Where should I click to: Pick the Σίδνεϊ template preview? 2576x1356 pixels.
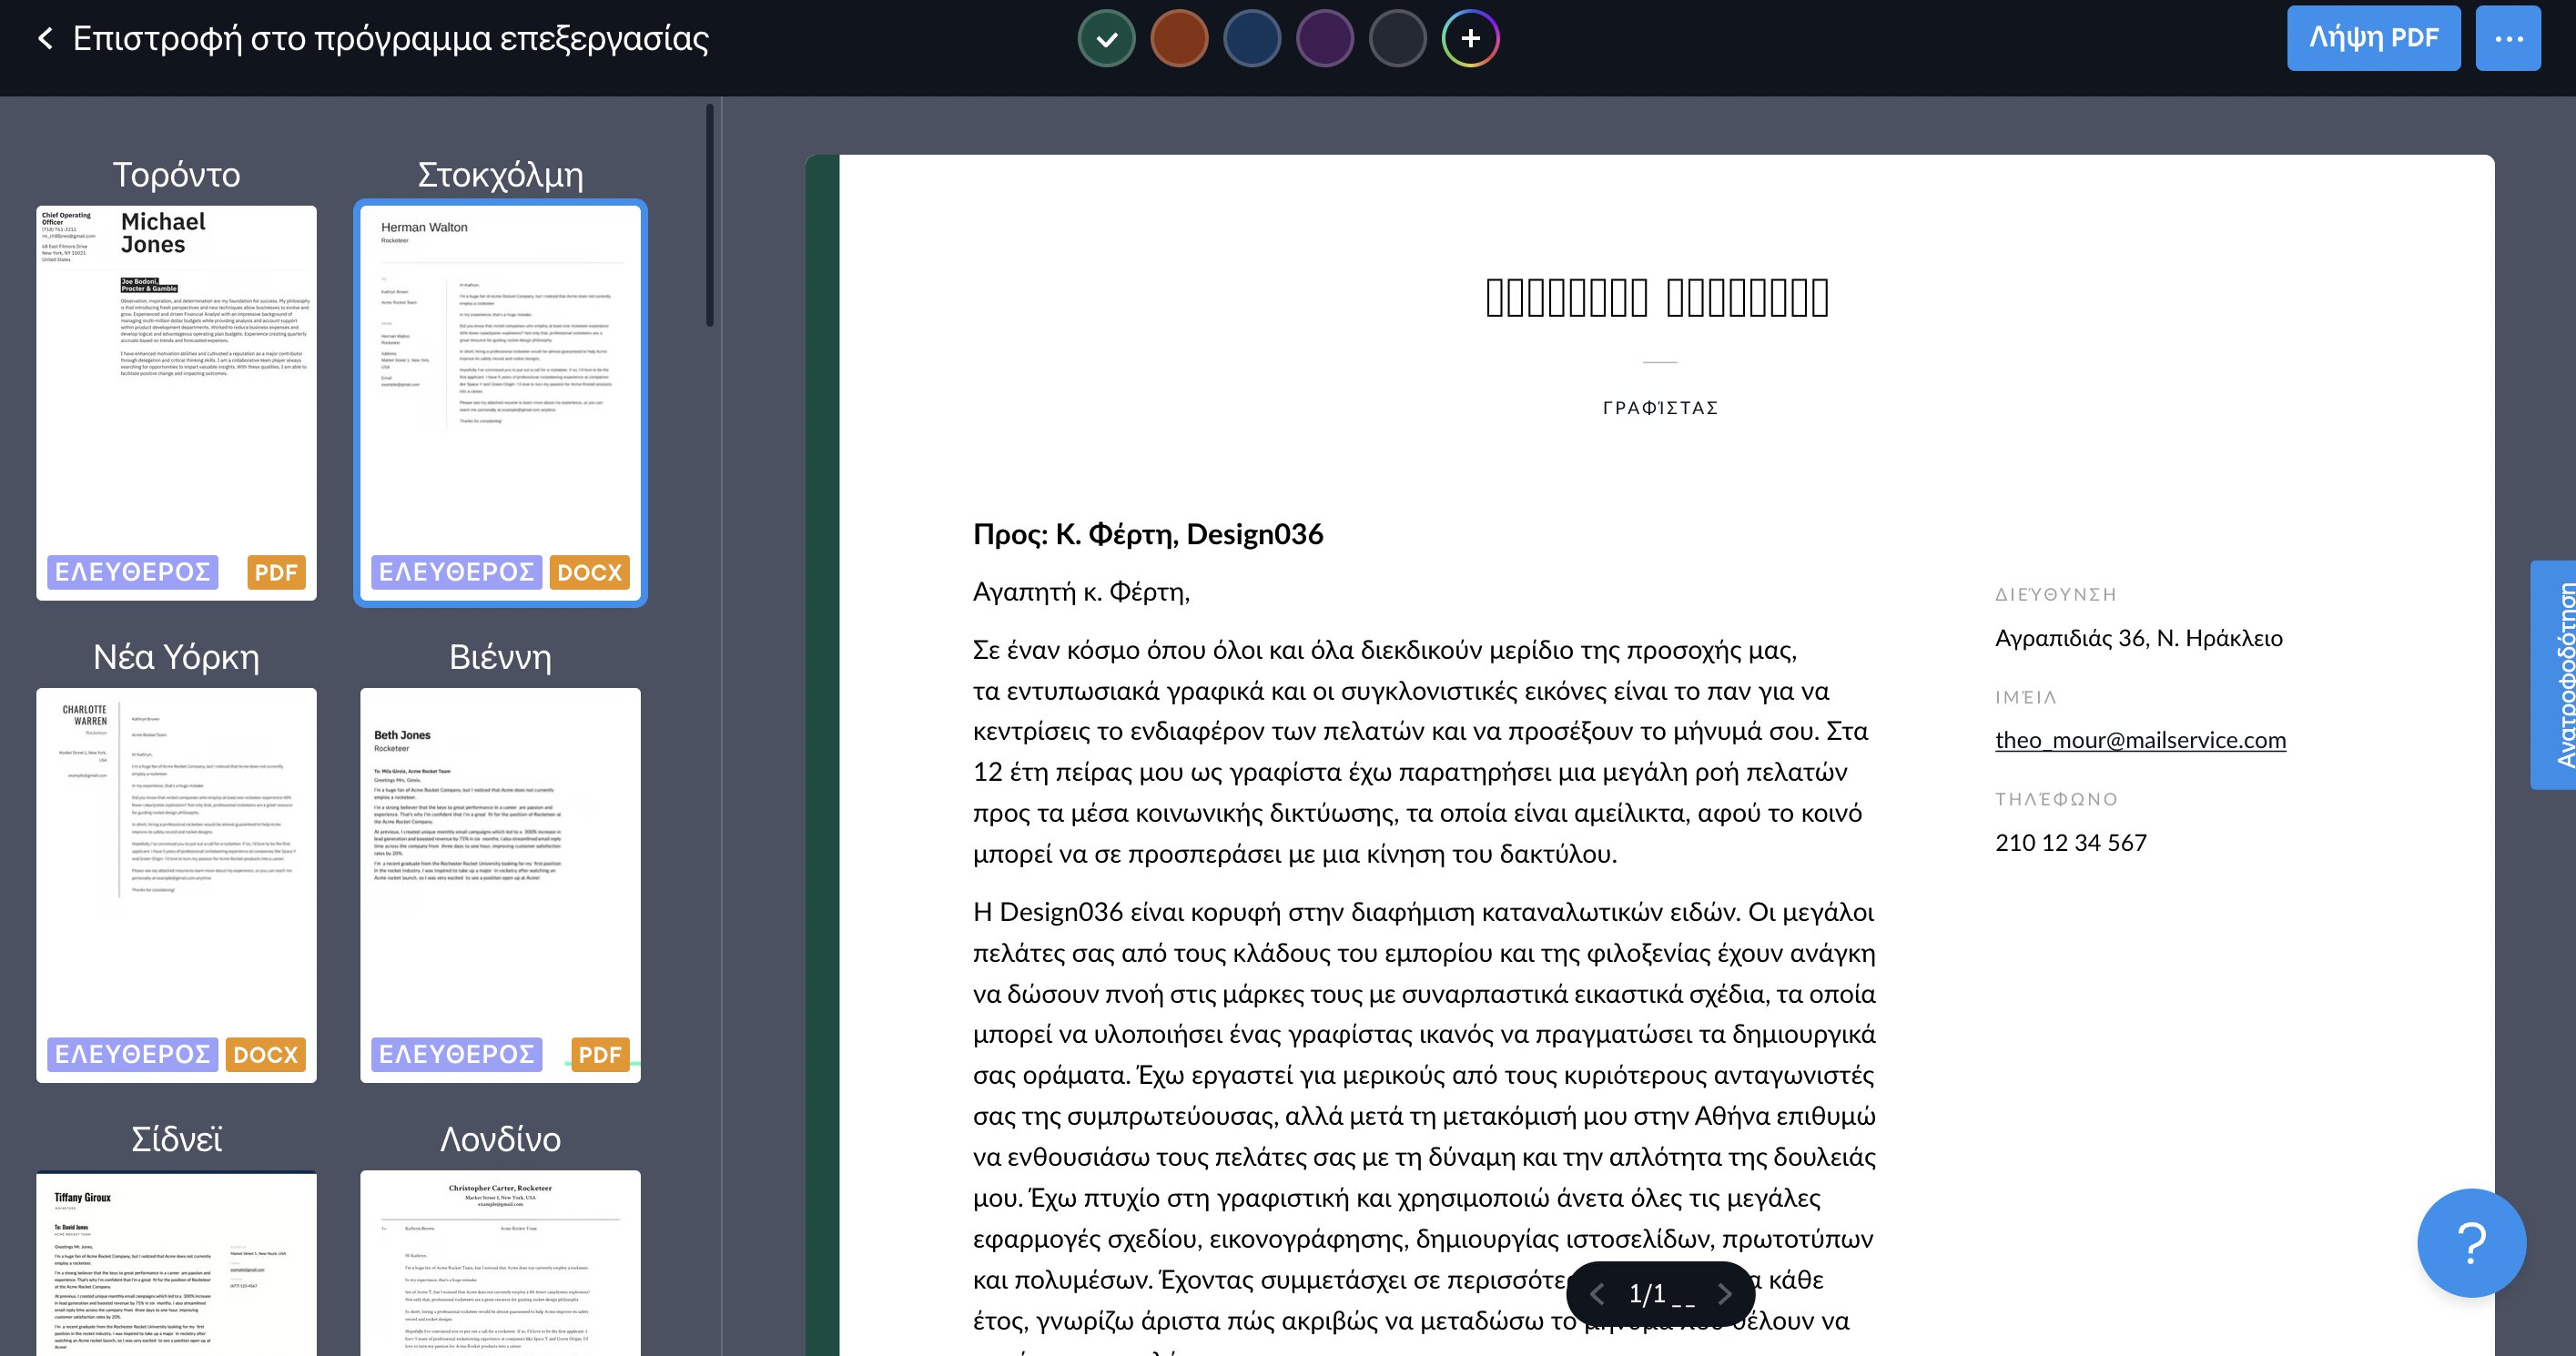tap(176, 1265)
